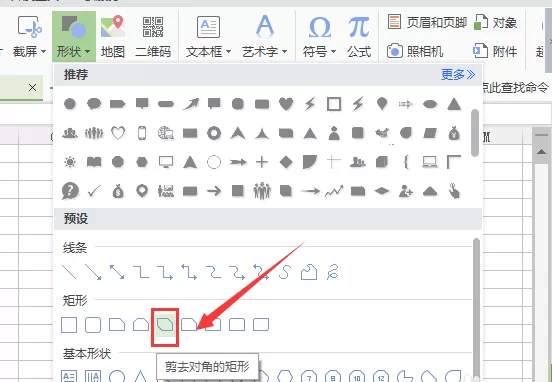Click the 文本框 text box icon
This screenshot has width=552, height=382.
(x=208, y=27)
